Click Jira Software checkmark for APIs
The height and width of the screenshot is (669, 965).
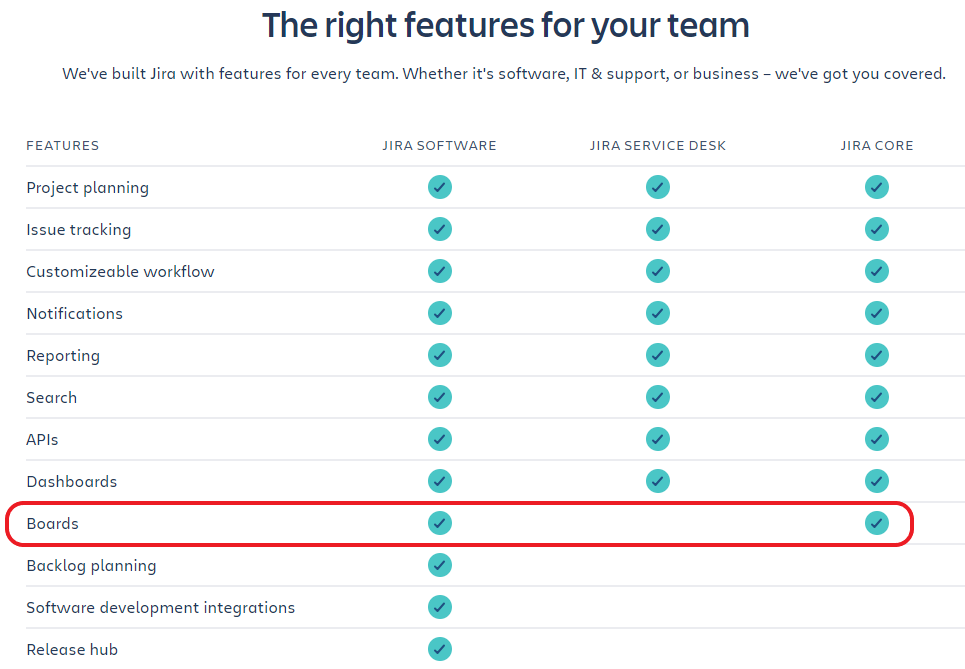439,439
